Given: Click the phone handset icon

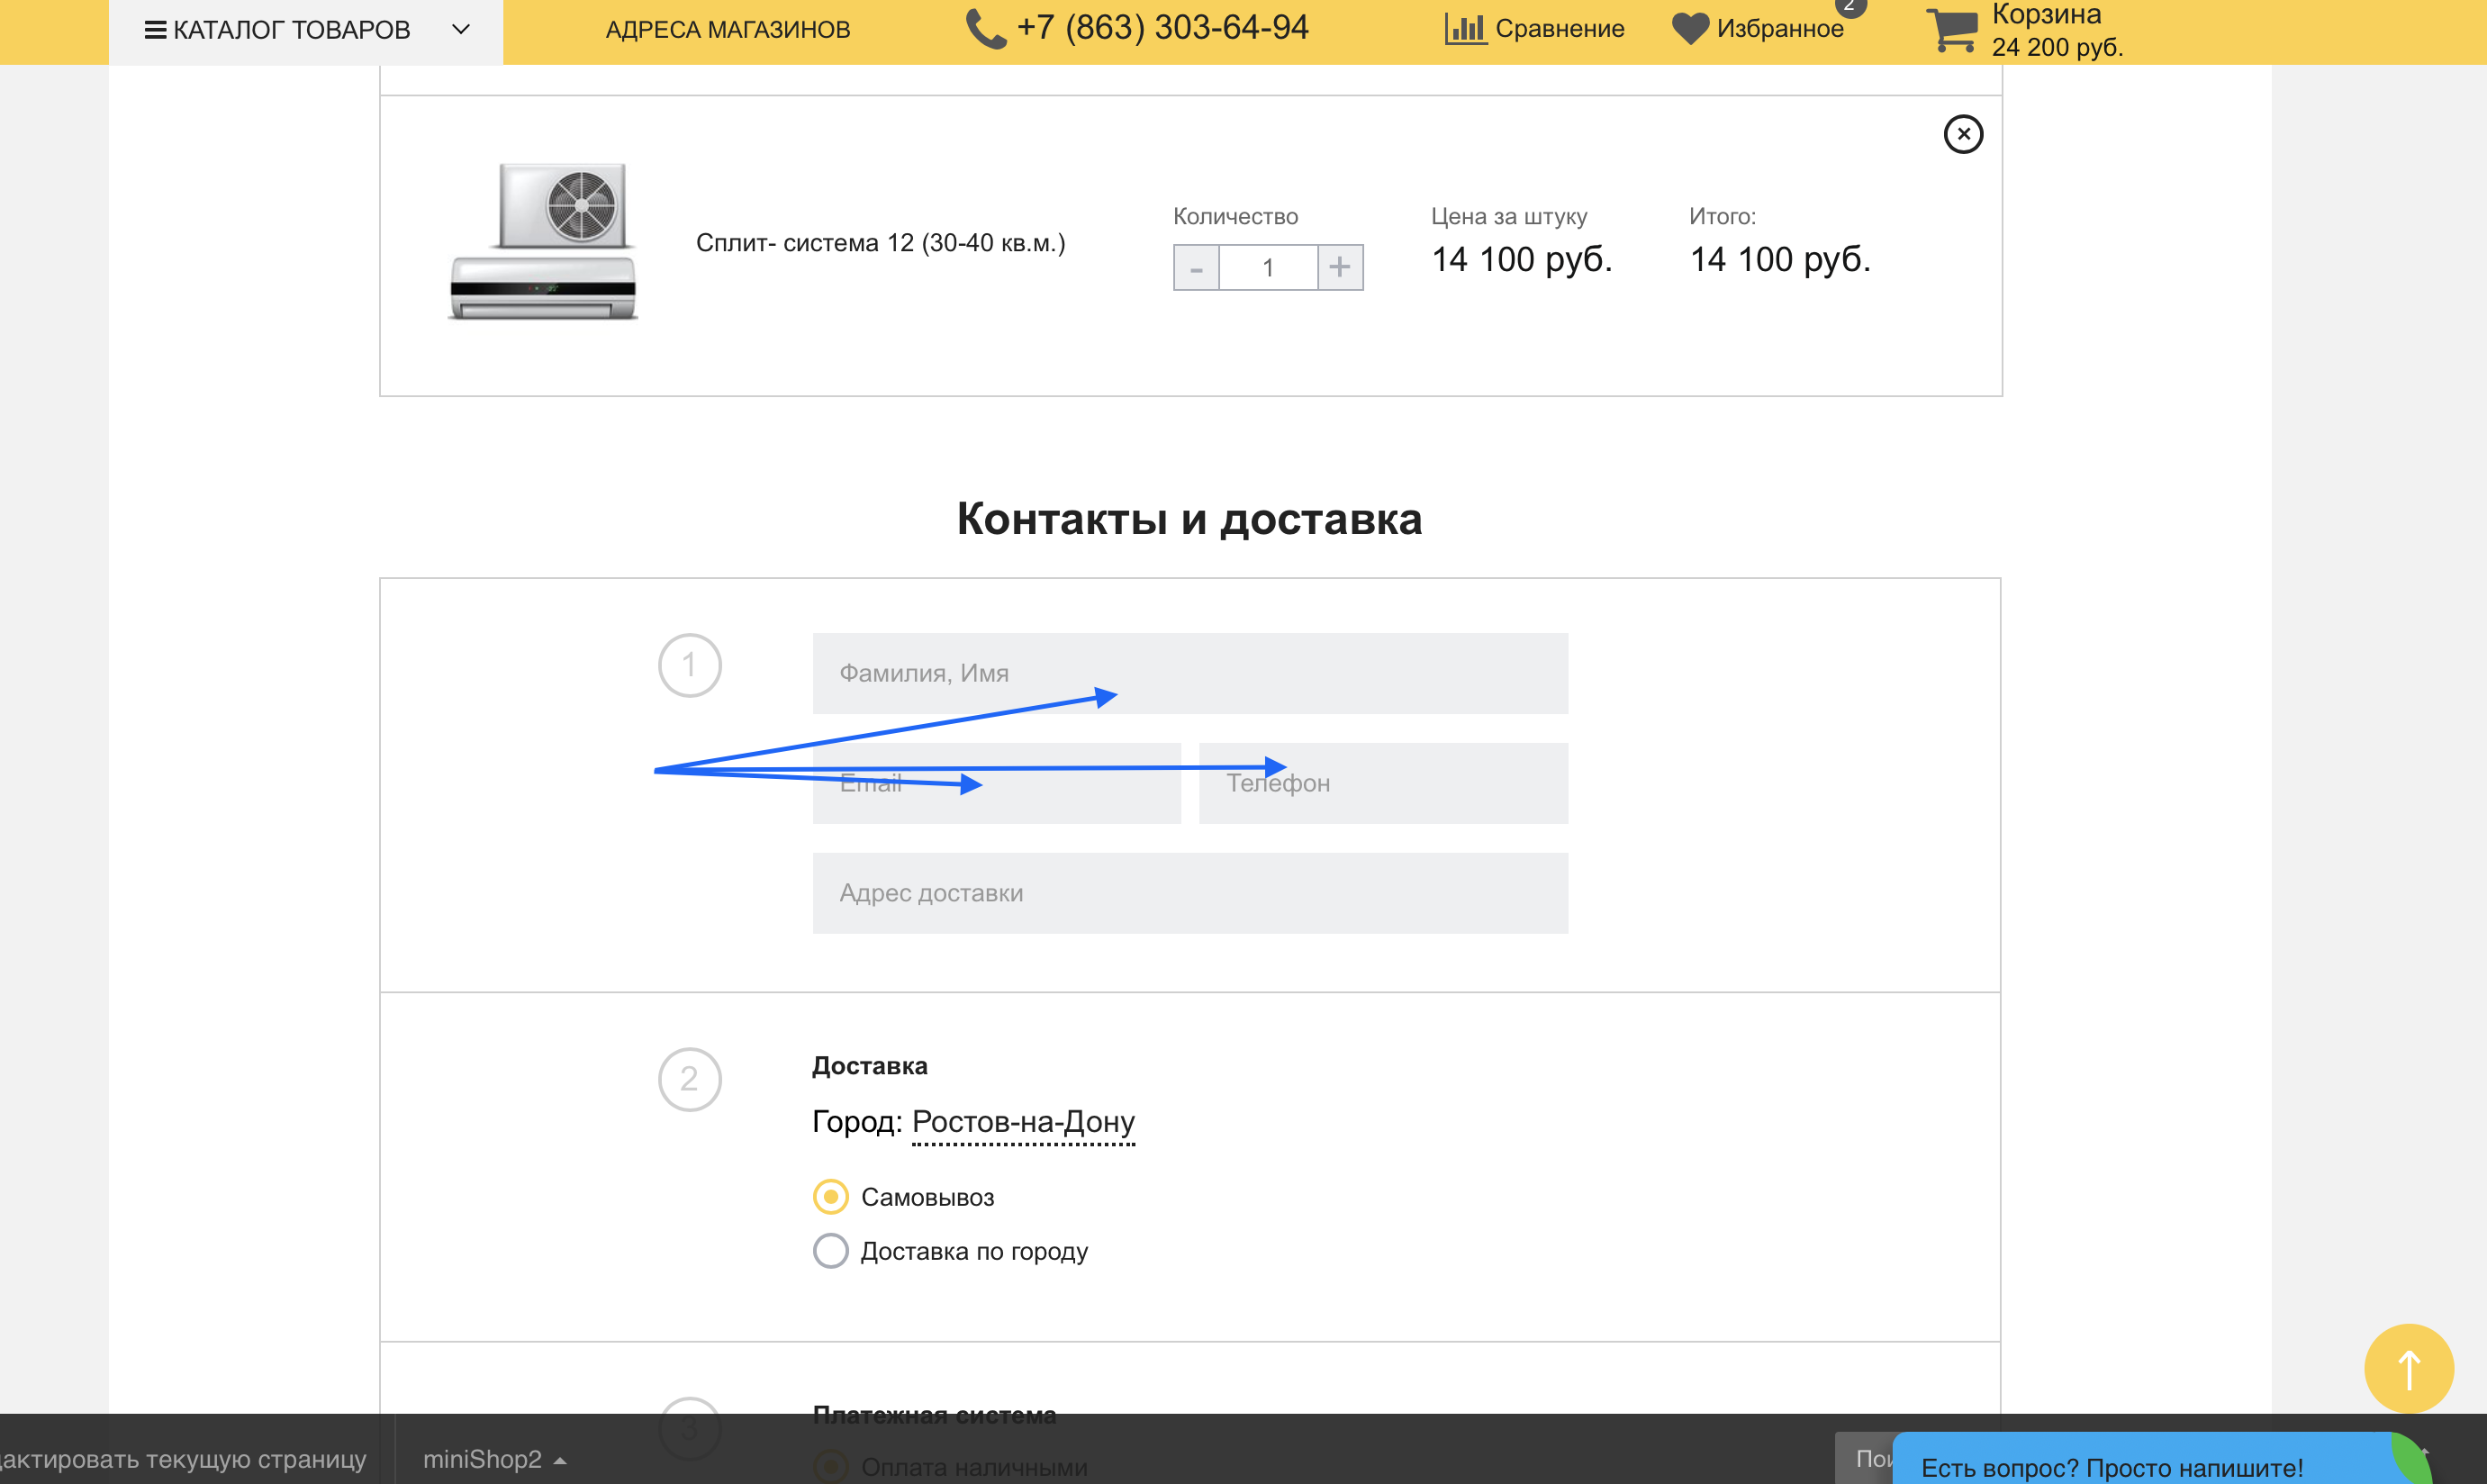Looking at the screenshot, I should click(985, 29).
